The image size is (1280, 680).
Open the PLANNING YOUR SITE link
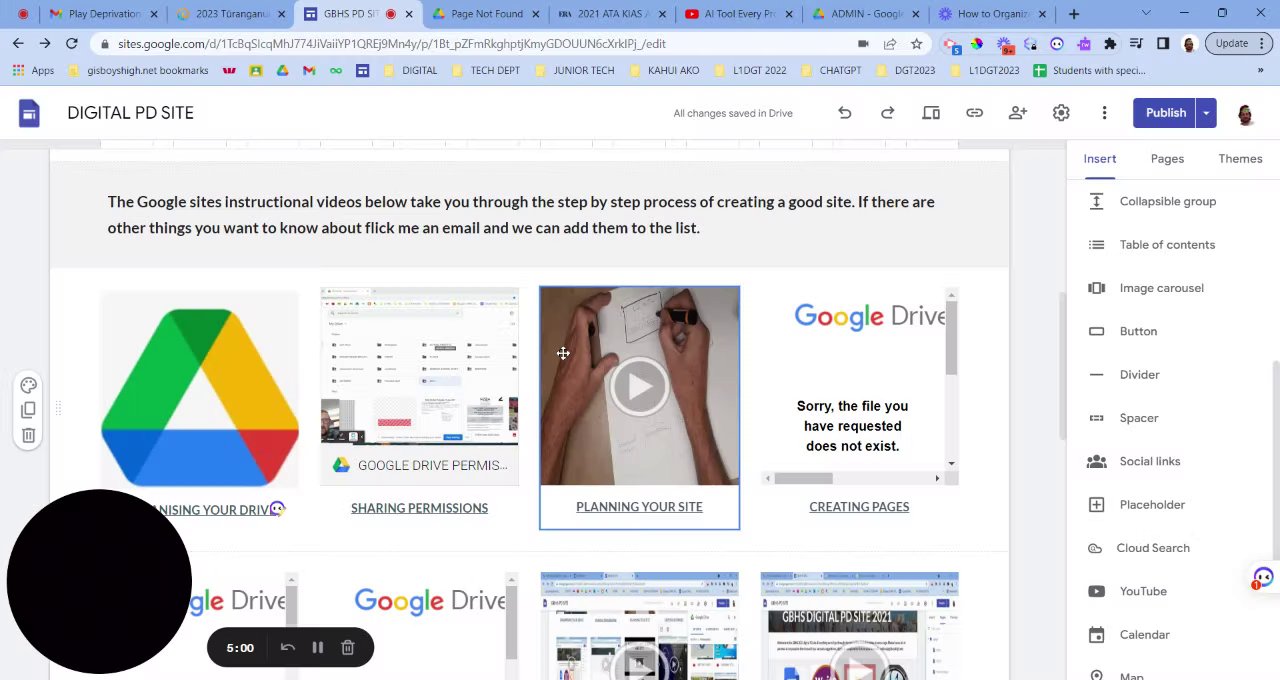click(x=639, y=507)
